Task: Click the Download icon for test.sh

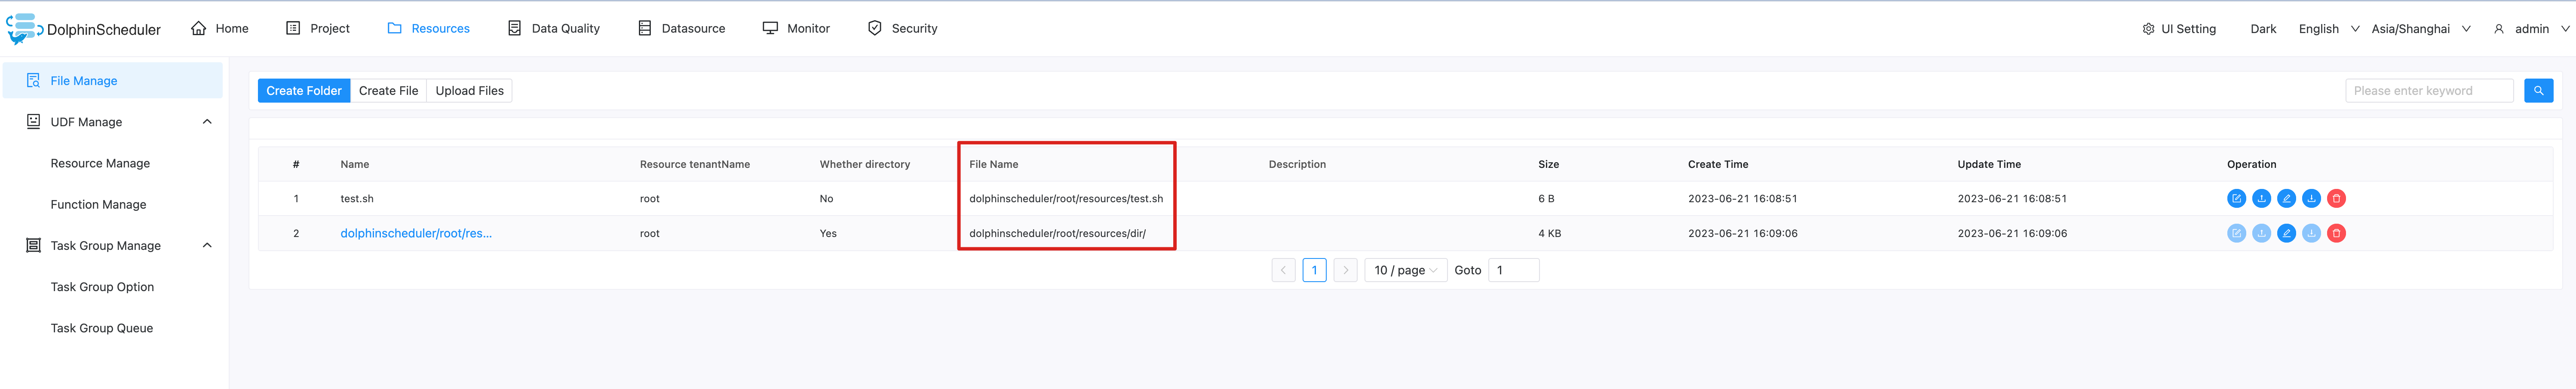Action: click(2312, 198)
